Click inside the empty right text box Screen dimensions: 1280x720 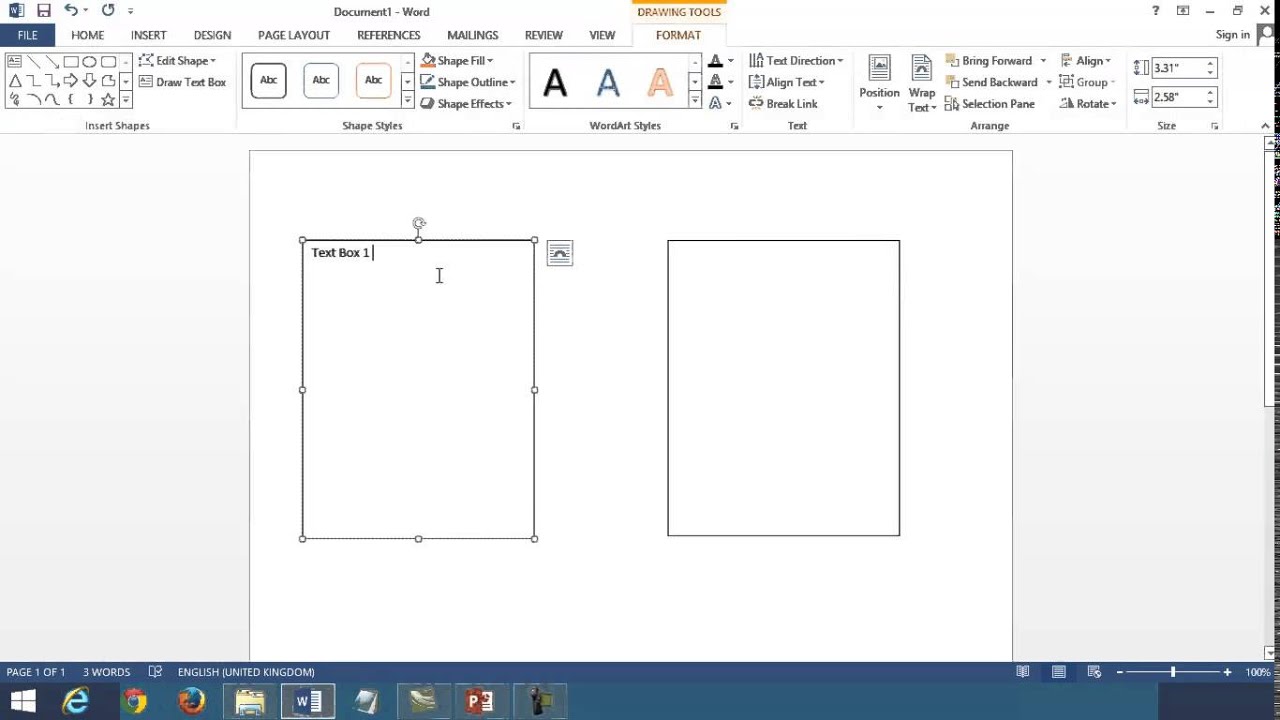783,388
